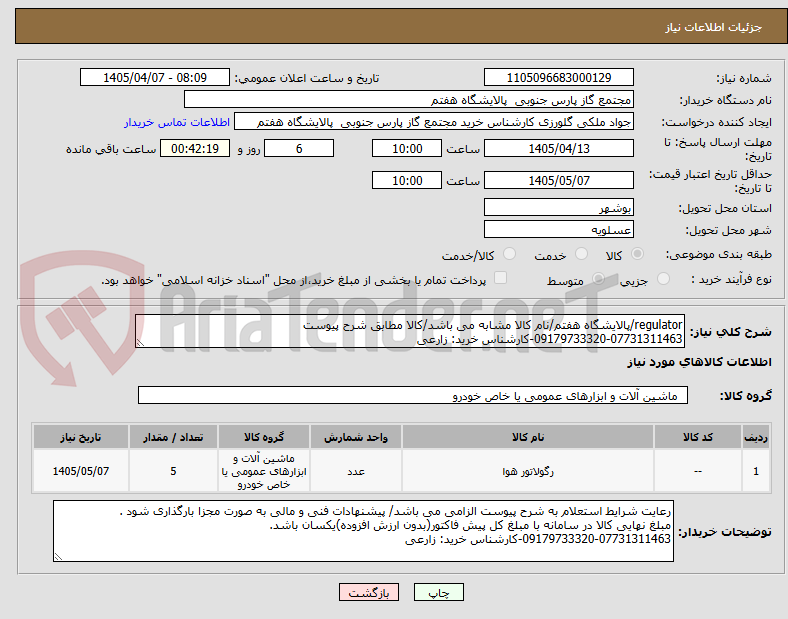Viewport: 788px width, 619px height.
Task: Click the اطلاعات کالاهای مورد نیاز heading
Action: [x=699, y=362]
